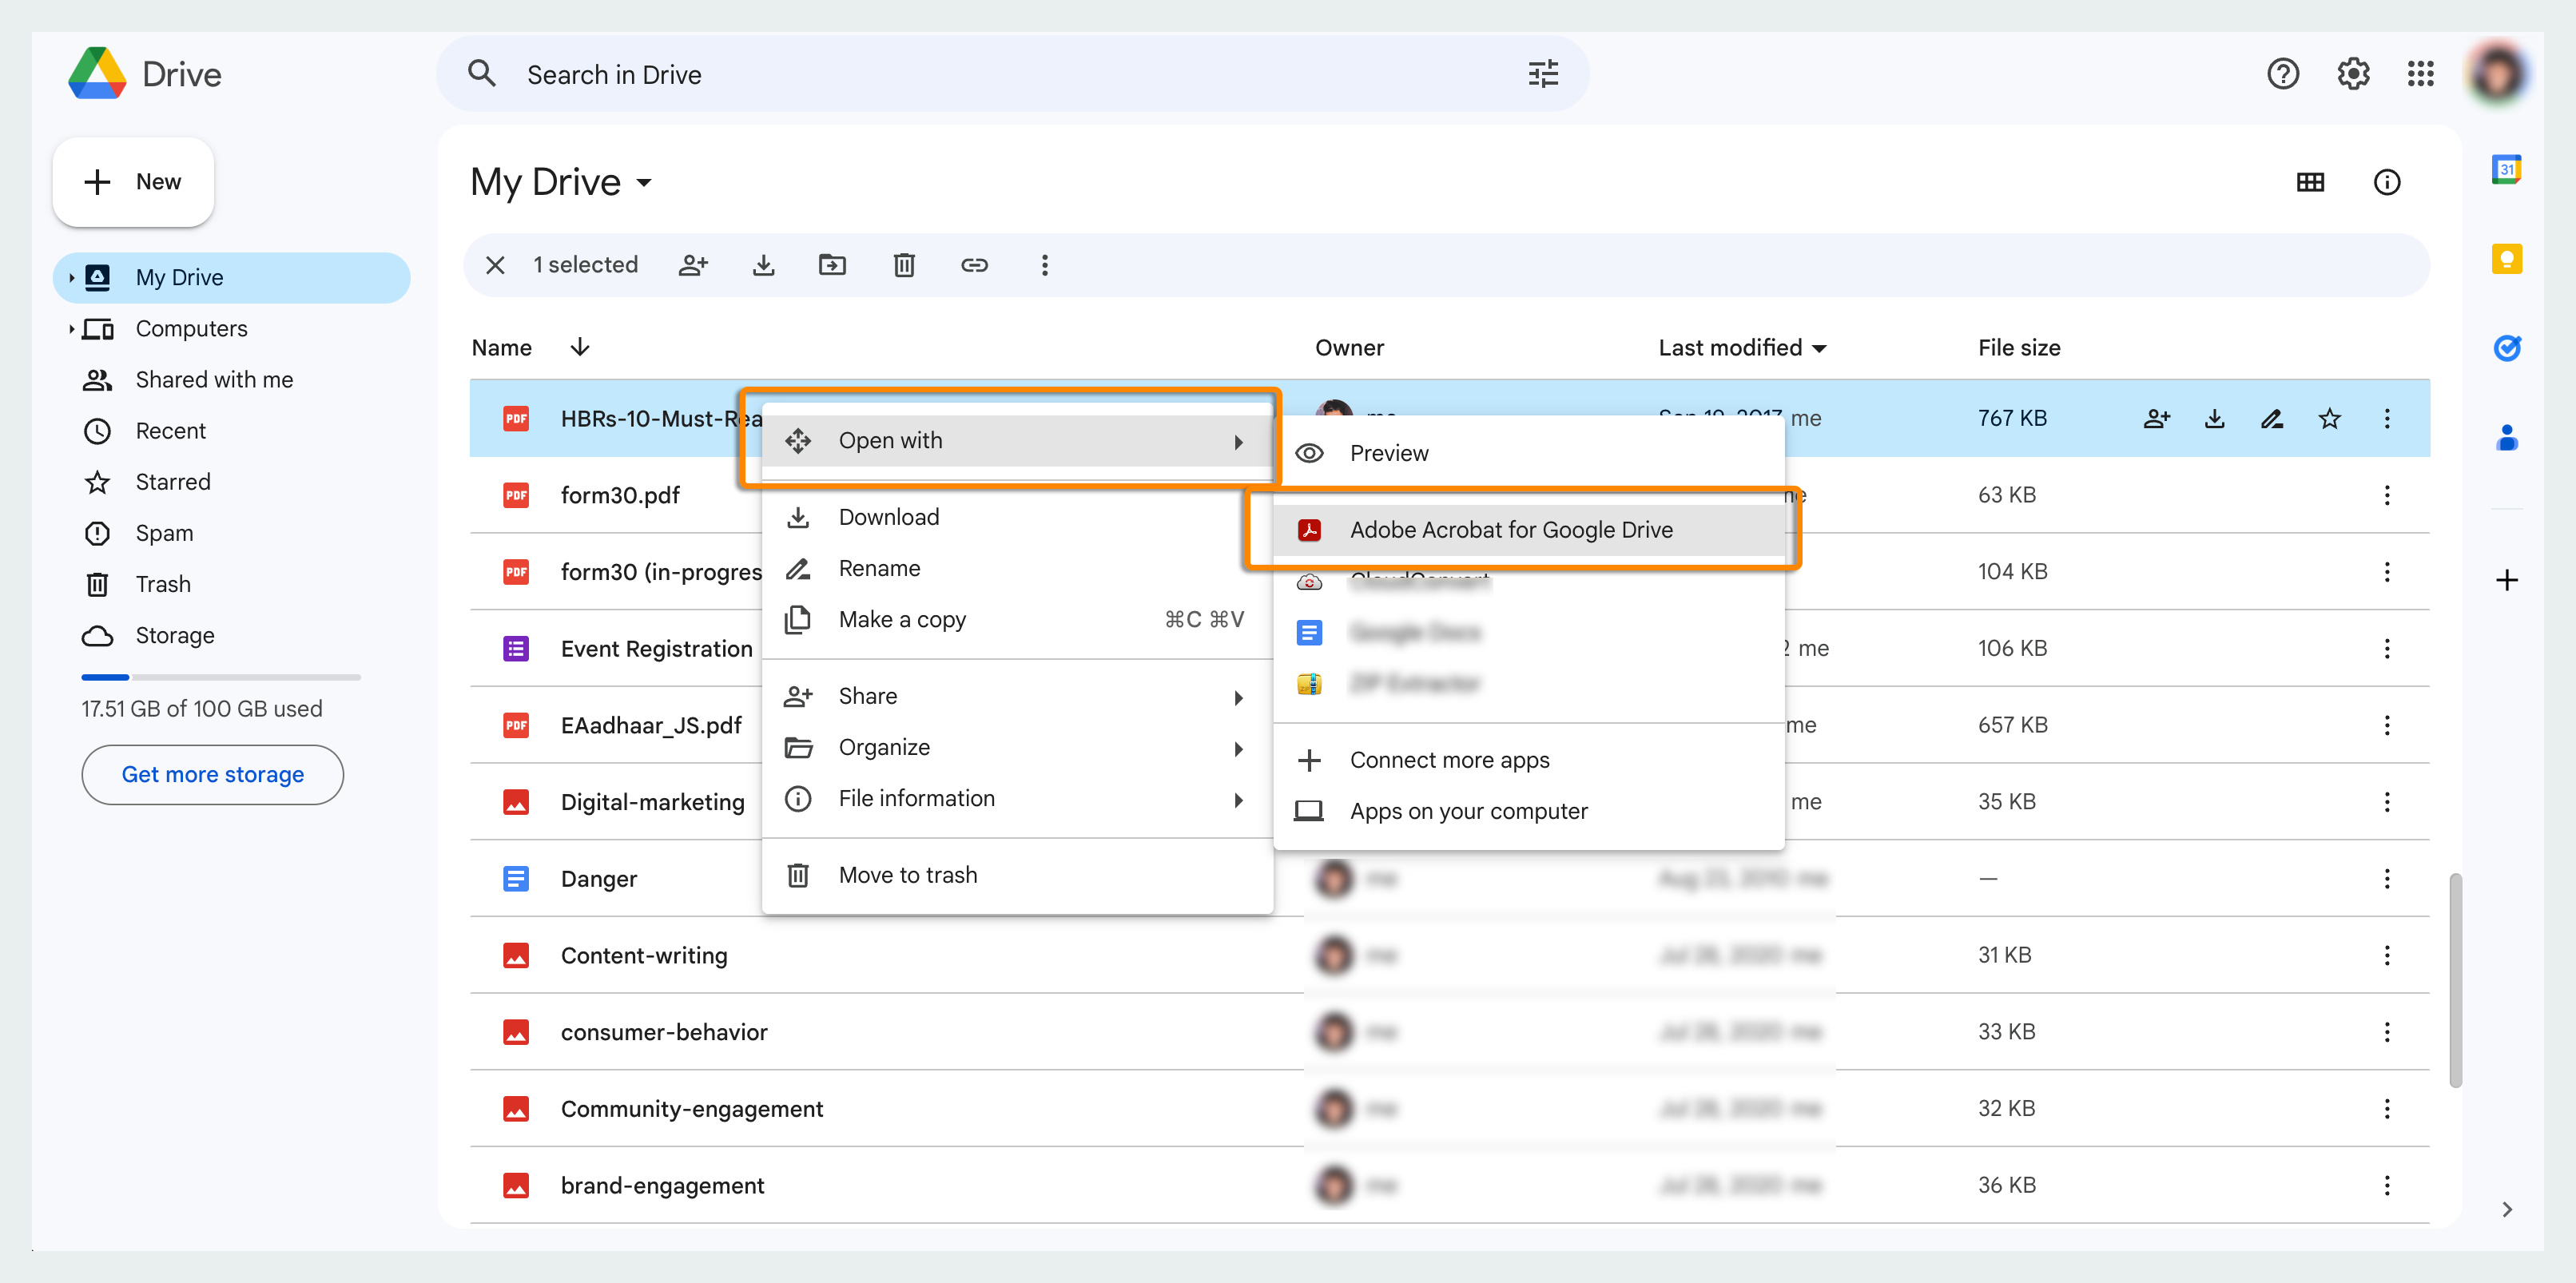Image resolution: width=2576 pixels, height=1283 pixels.
Task: Open the My Drive dropdown
Action: click(x=646, y=183)
